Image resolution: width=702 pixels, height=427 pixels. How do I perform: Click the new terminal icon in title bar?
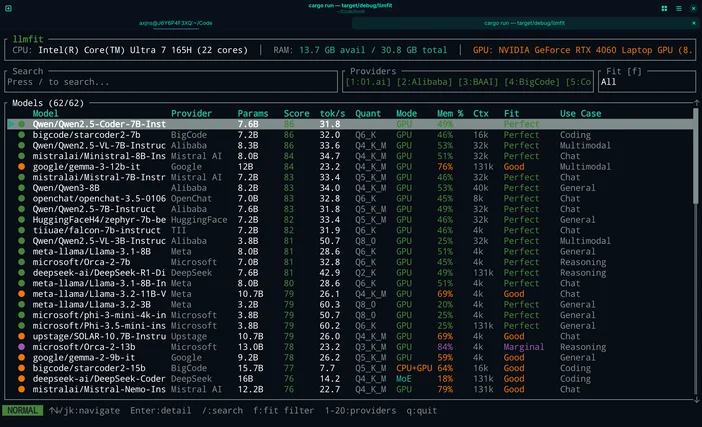(x=10, y=8)
